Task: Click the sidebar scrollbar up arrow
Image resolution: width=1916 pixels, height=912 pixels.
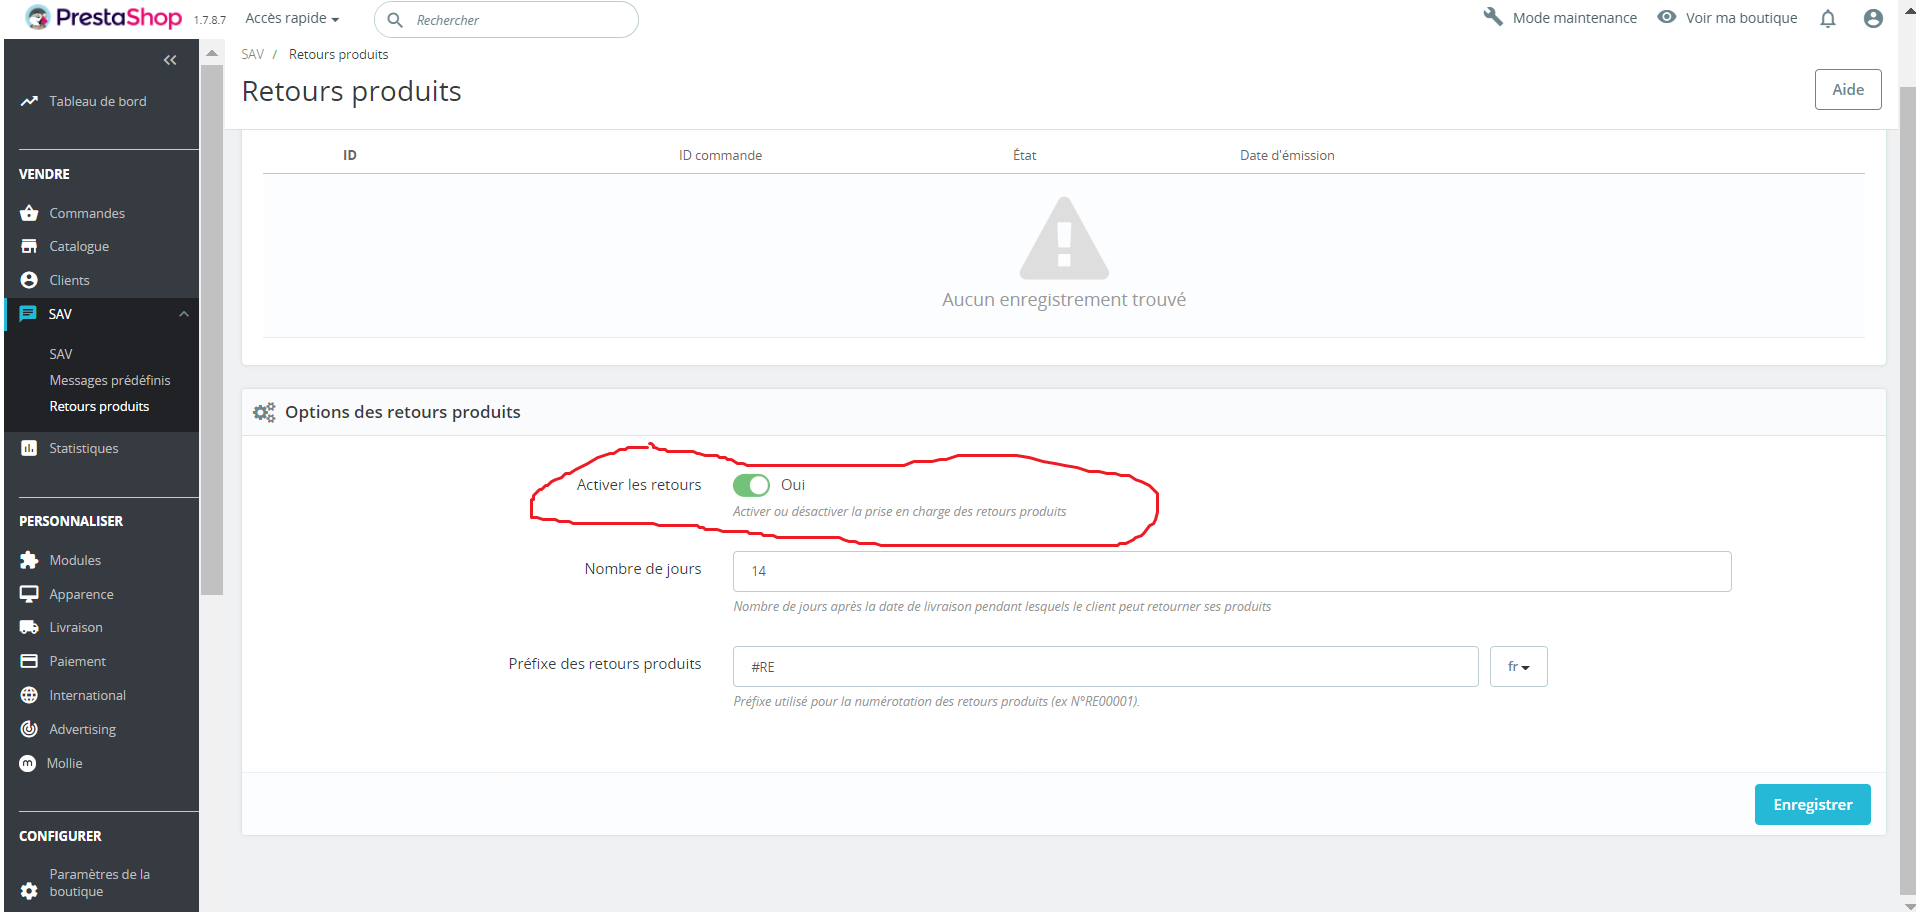Action: pos(211,53)
